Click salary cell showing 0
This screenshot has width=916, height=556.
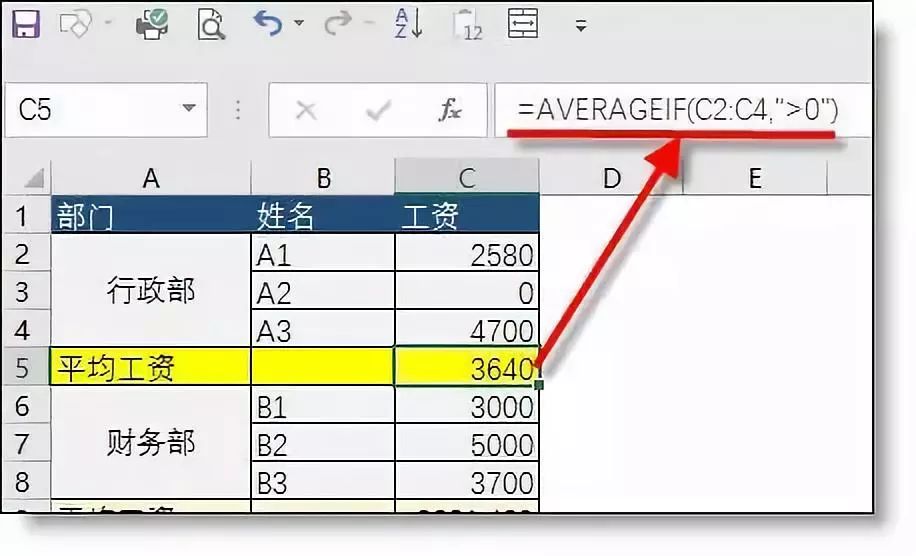(467, 292)
